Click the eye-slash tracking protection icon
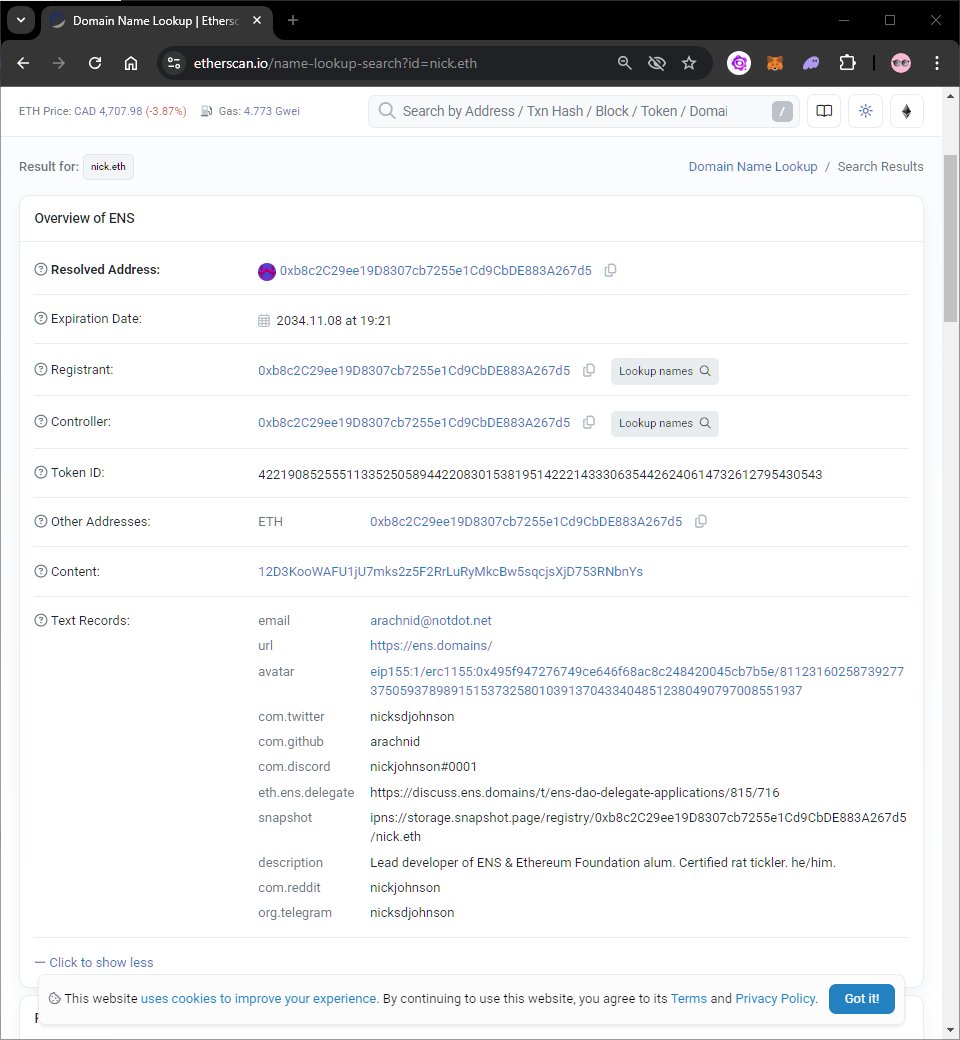Viewport: 960px width, 1040px height. pyautogui.click(x=656, y=63)
